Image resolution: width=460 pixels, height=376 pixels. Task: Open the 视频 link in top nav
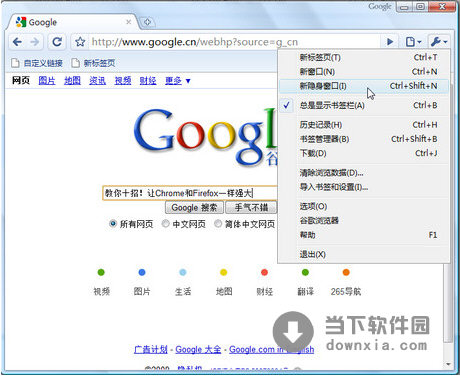pyautogui.click(x=123, y=81)
